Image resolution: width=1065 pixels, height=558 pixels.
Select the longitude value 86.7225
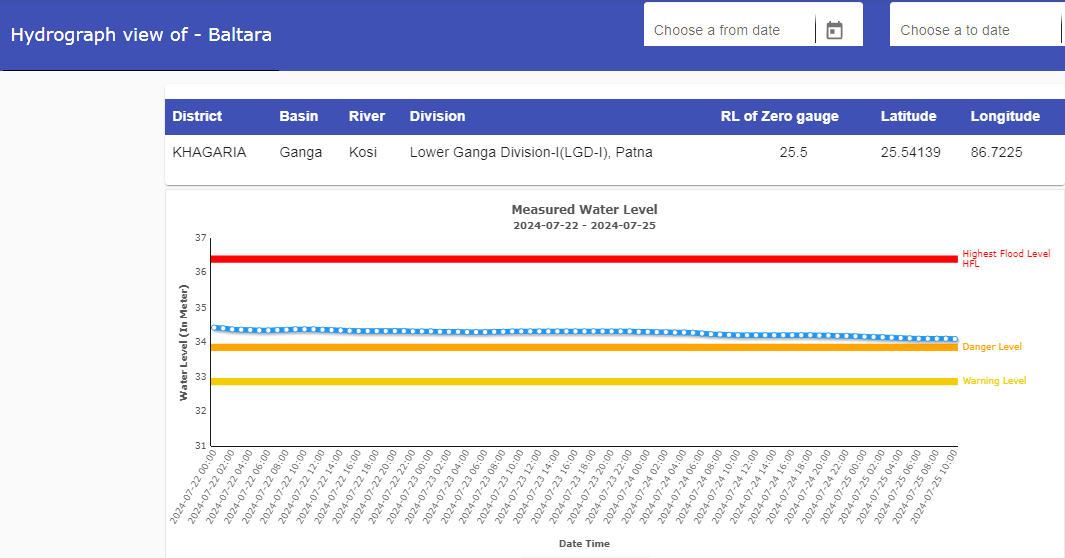(x=996, y=152)
